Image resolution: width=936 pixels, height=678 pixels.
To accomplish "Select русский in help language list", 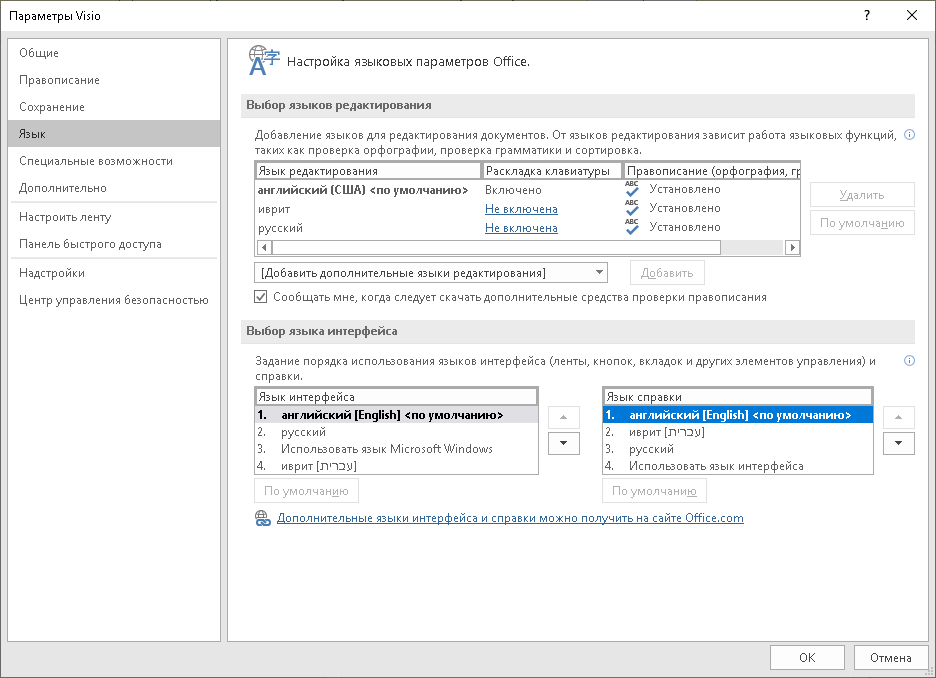I will [x=738, y=449].
